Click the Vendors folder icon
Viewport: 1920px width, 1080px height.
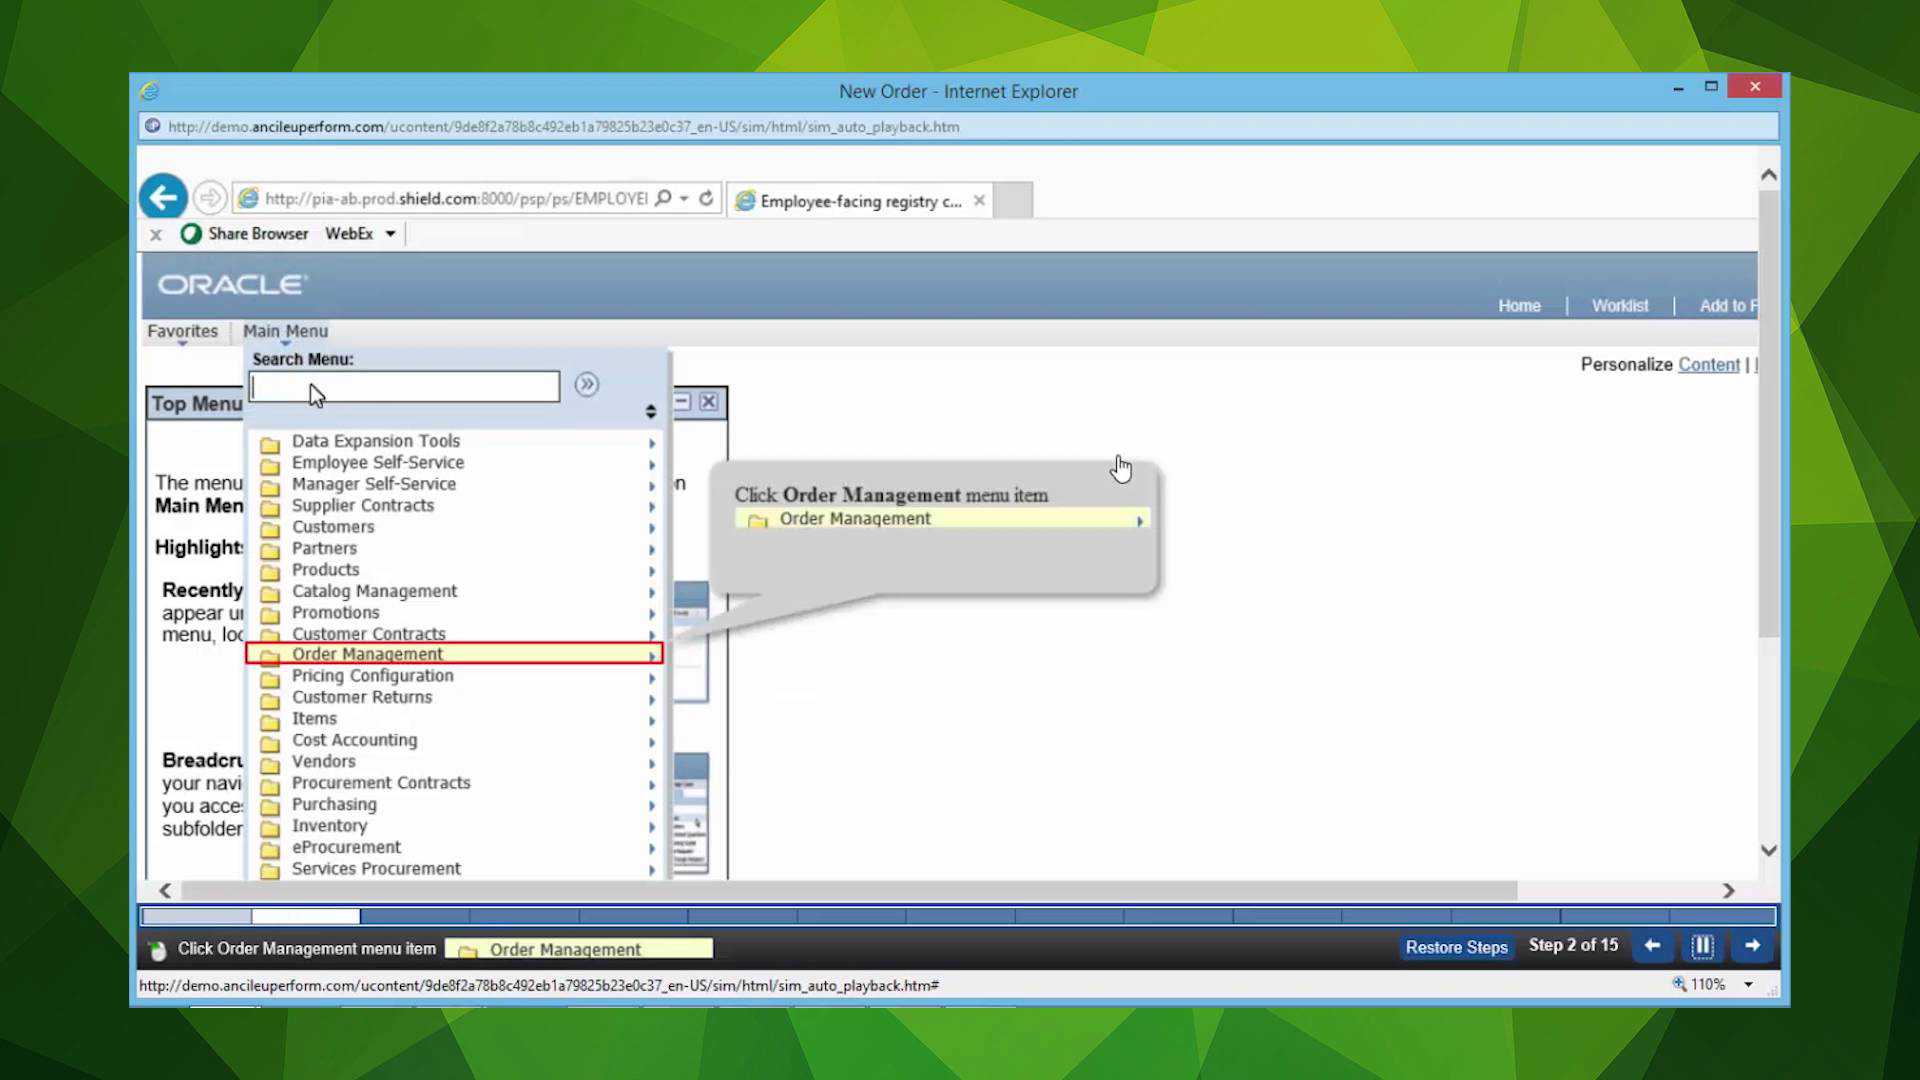click(269, 764)
